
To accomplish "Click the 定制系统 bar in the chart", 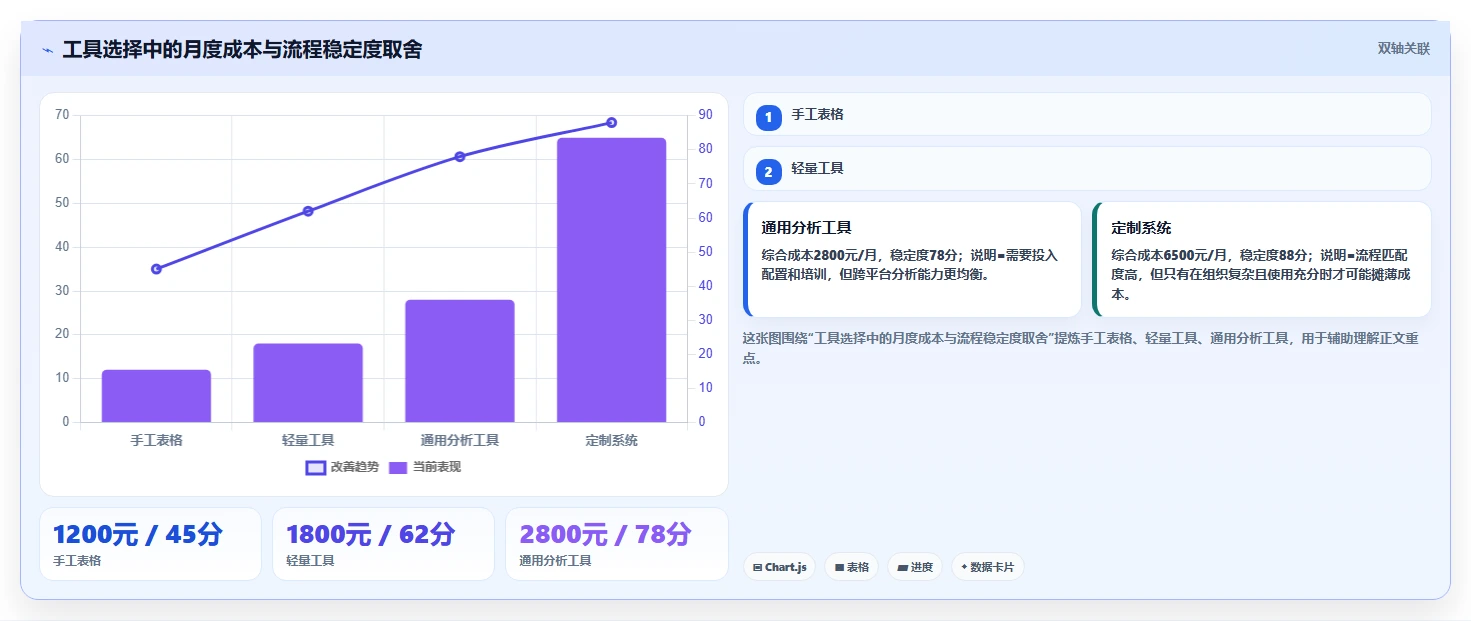I will 611,280.
